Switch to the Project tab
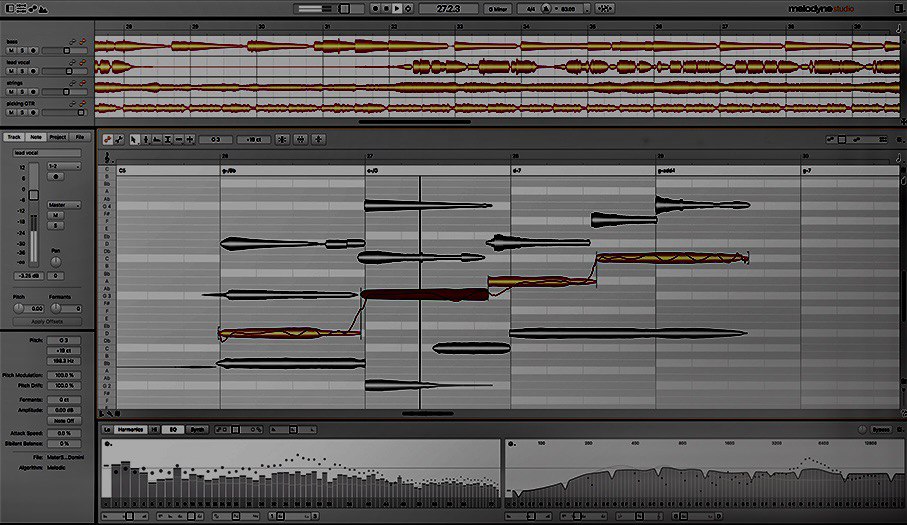Image resolution: width=907 pixels, height=525 pixels. pos(58,137)
